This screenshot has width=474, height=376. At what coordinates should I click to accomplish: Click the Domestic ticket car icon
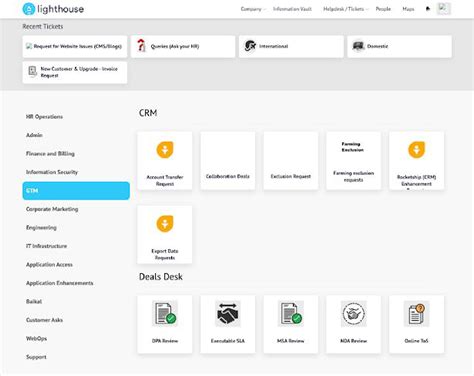[x=358, y=46]
